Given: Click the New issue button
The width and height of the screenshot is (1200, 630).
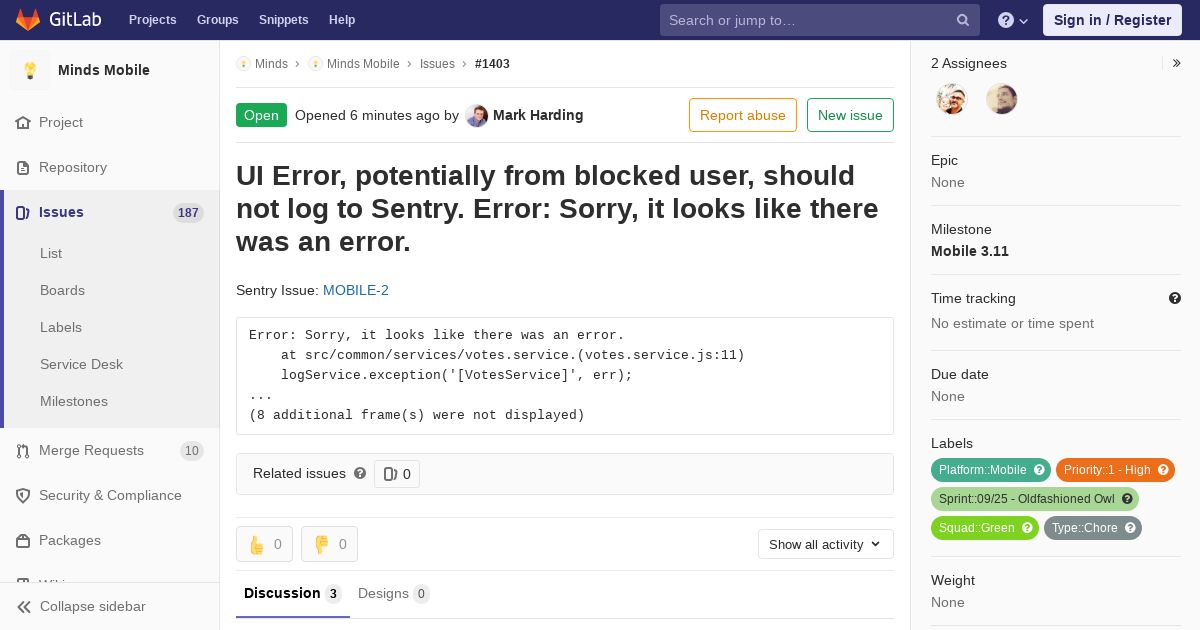Looking at the screenshot, I should 850,115.
